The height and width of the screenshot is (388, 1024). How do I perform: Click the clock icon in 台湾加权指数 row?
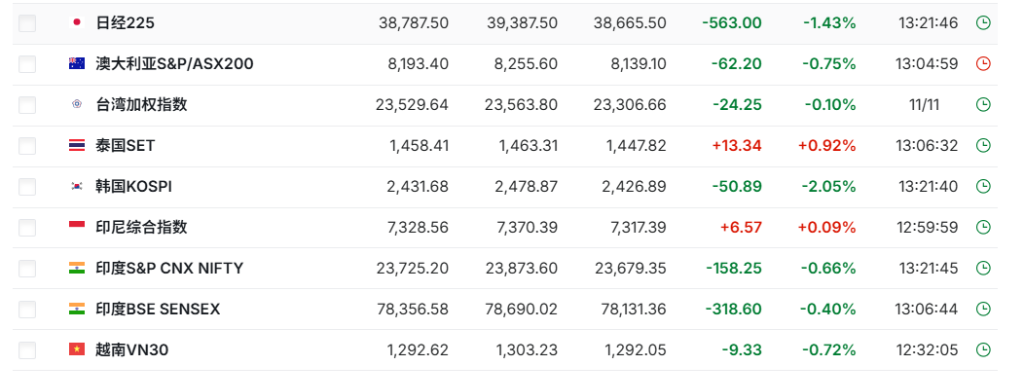point(982,105)
